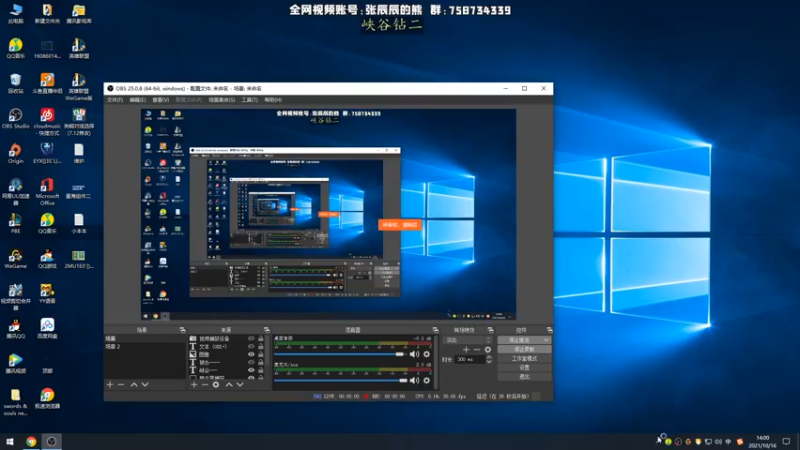
Task: Add a new source with the Sources plus icon
Action: pos(194,385)
